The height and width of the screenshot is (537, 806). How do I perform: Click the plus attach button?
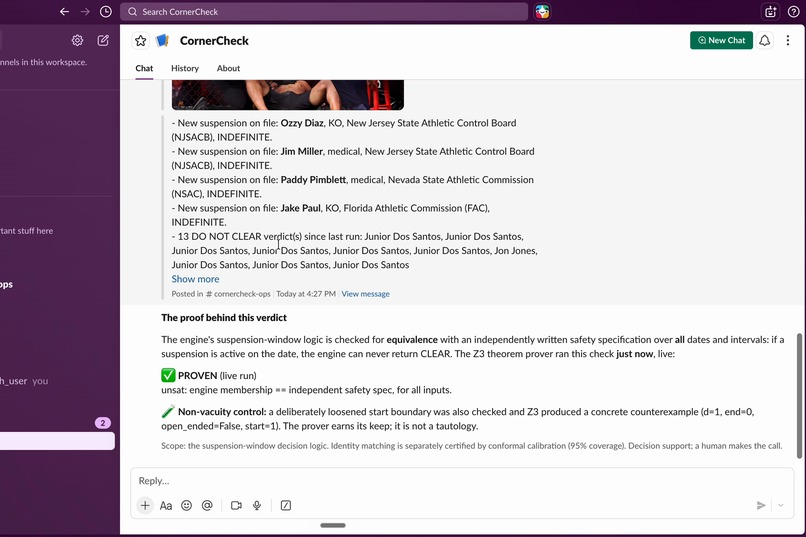[x=145, y=506]
